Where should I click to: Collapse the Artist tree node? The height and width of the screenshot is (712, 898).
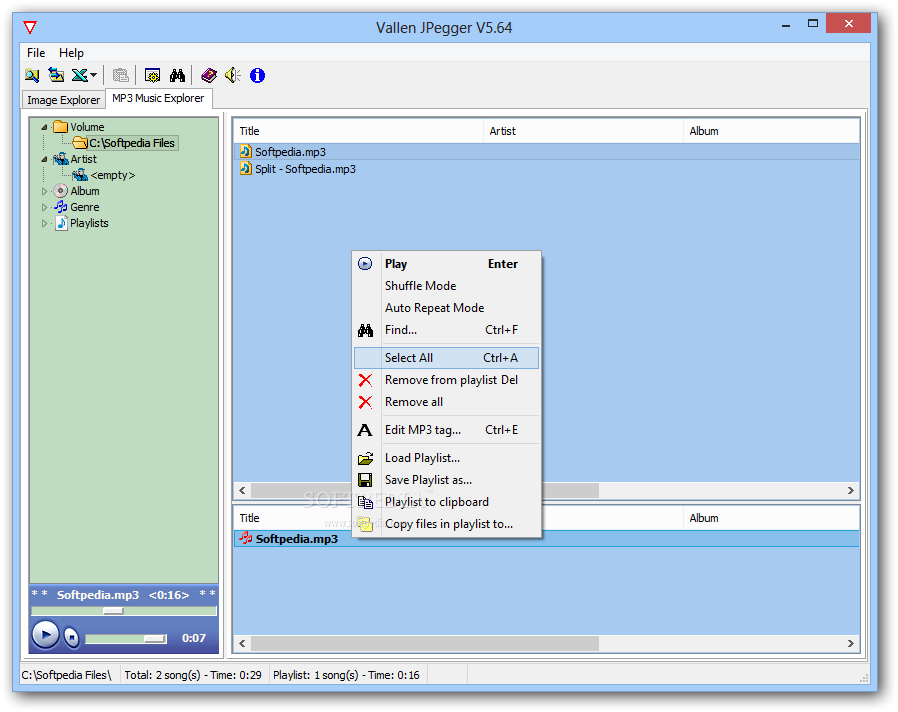pyautogui.click(x=44, y=159)
